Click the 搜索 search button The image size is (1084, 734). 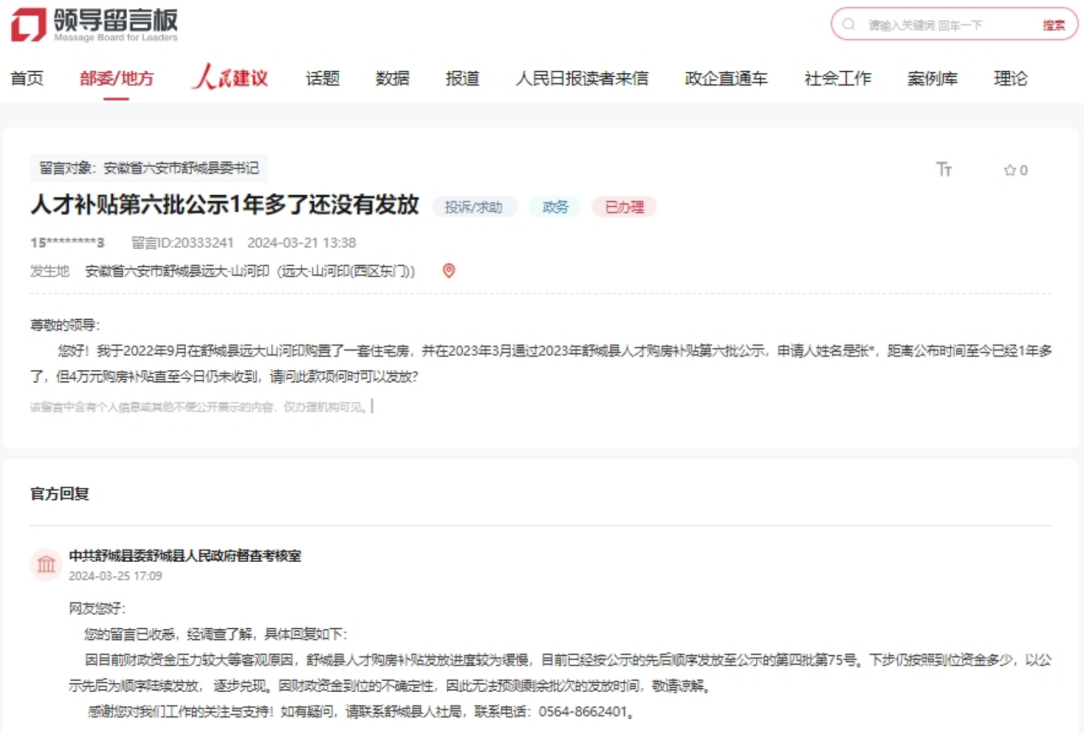pyautogui.click(x=1054, y=24)
